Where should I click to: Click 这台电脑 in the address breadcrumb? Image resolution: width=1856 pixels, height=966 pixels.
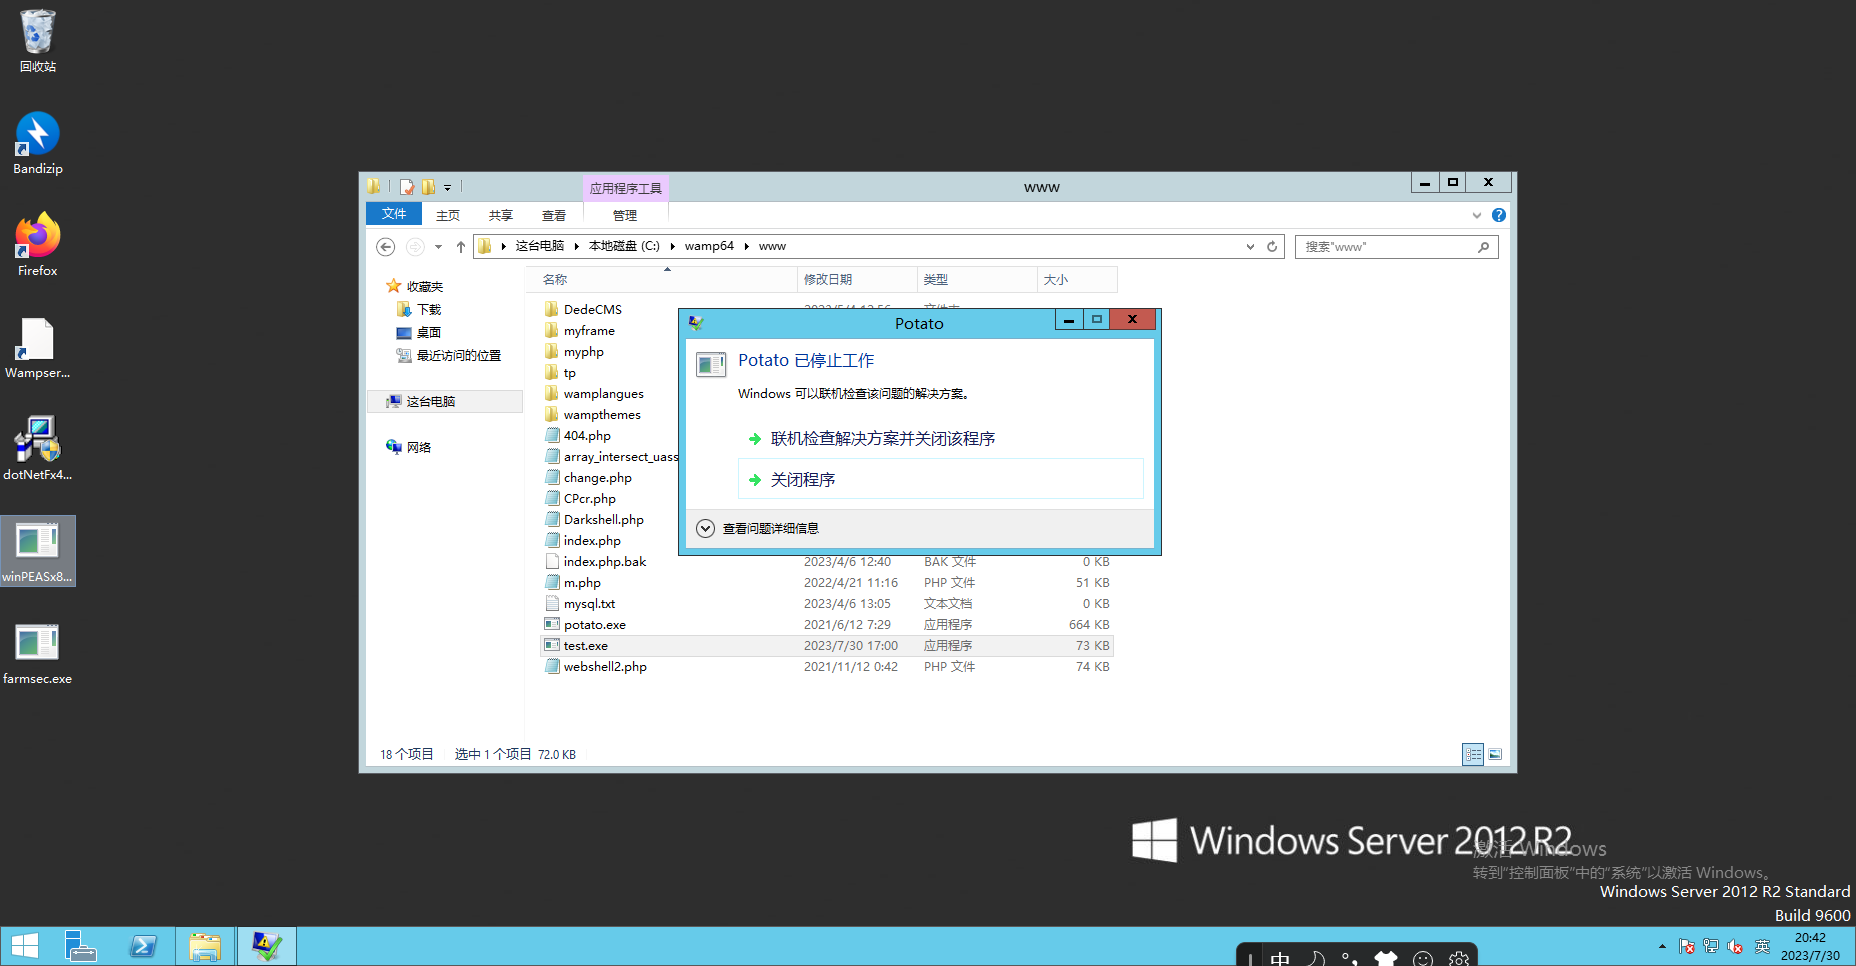click(540, 246)
